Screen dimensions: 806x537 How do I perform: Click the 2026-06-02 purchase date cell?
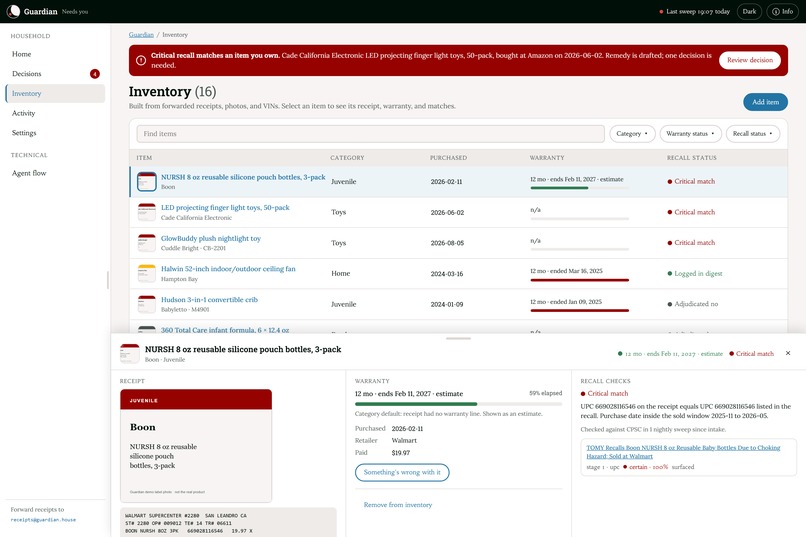click(x=447, y=212)
